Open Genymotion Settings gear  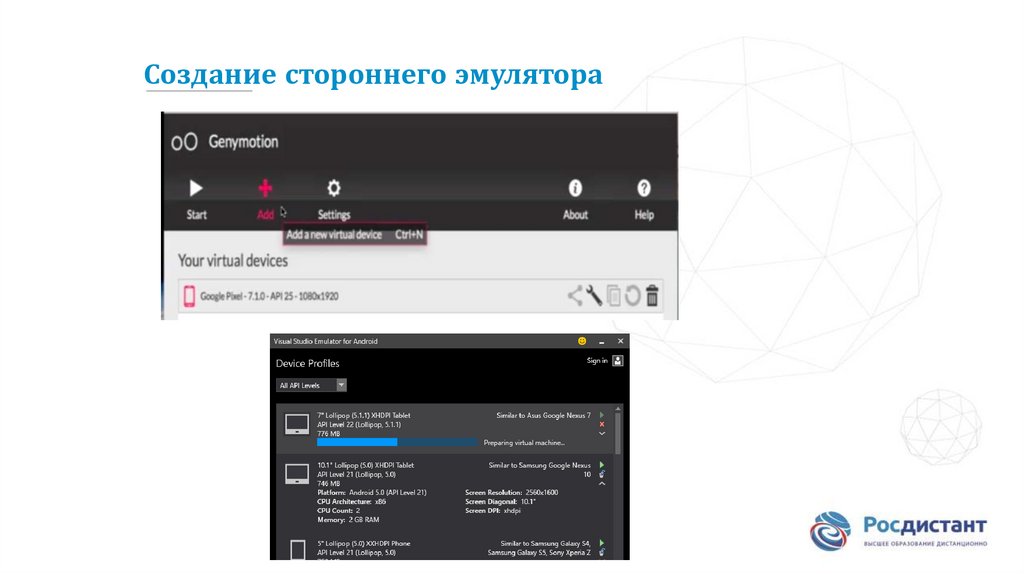334,189
